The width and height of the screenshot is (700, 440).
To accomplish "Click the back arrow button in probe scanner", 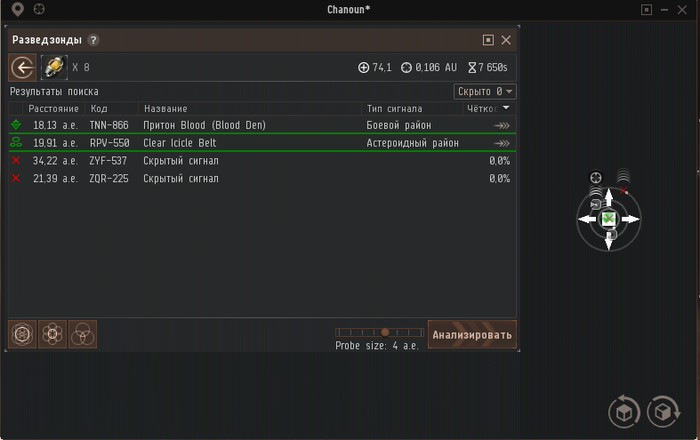I will pyautogui.click(x=22, y=67).
